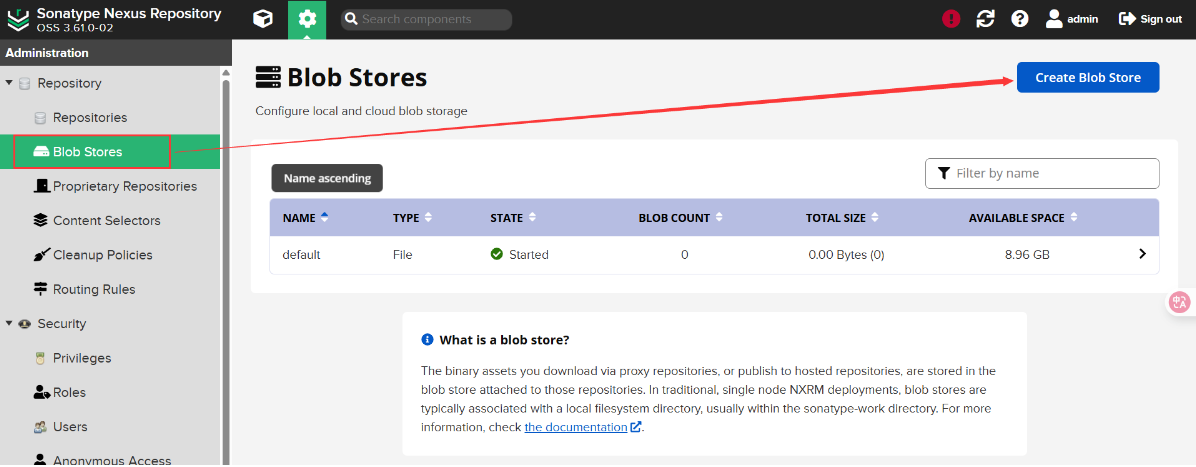Select Blob Stores in the sidebar
The height and width of the screenshot is (467, 1196).
(x=110, y=152)
